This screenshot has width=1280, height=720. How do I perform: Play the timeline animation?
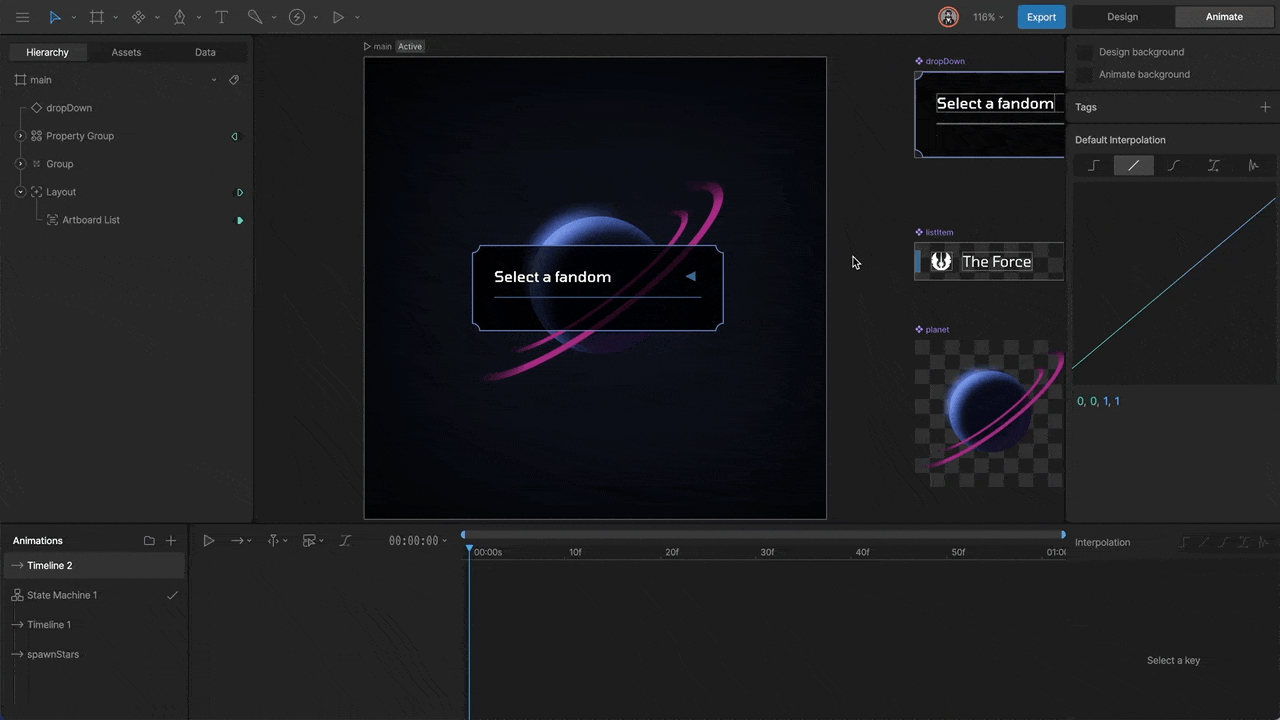[208, 541]
